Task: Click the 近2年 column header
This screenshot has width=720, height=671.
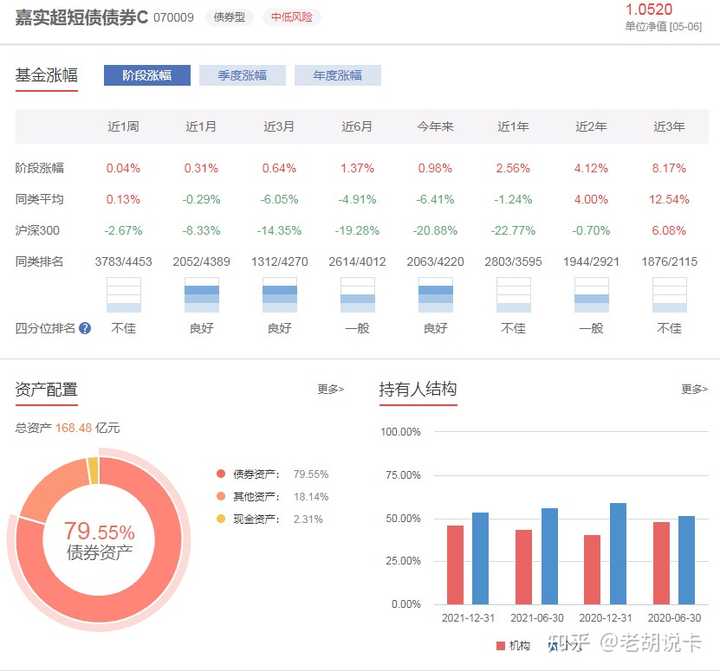Action: point(591,126)
